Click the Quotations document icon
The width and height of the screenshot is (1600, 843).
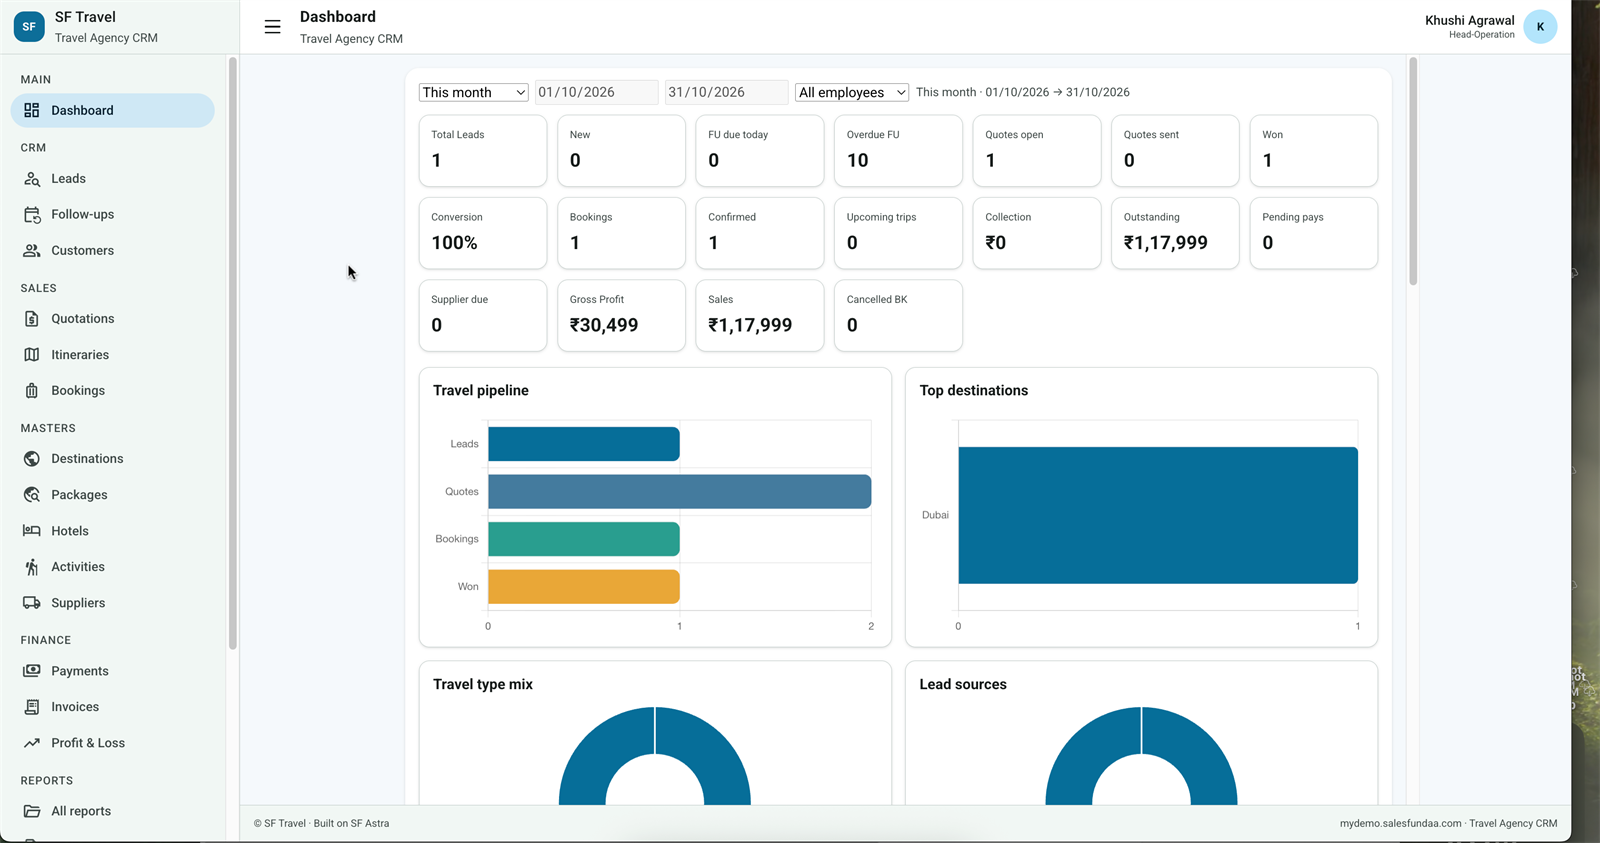coord(32,319)
